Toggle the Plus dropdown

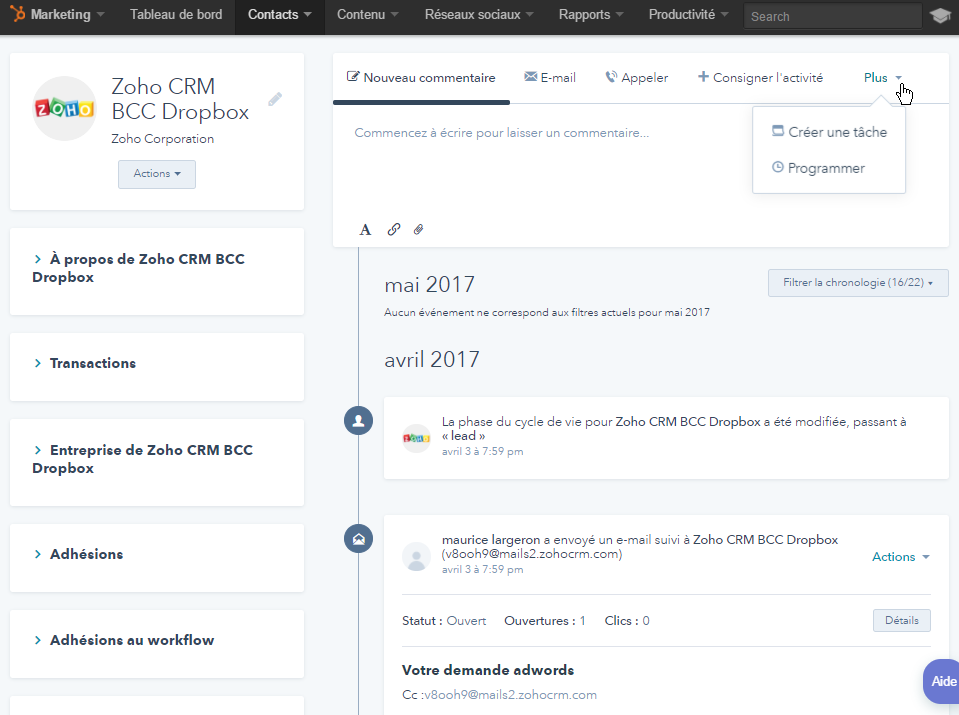pos(883,78)
